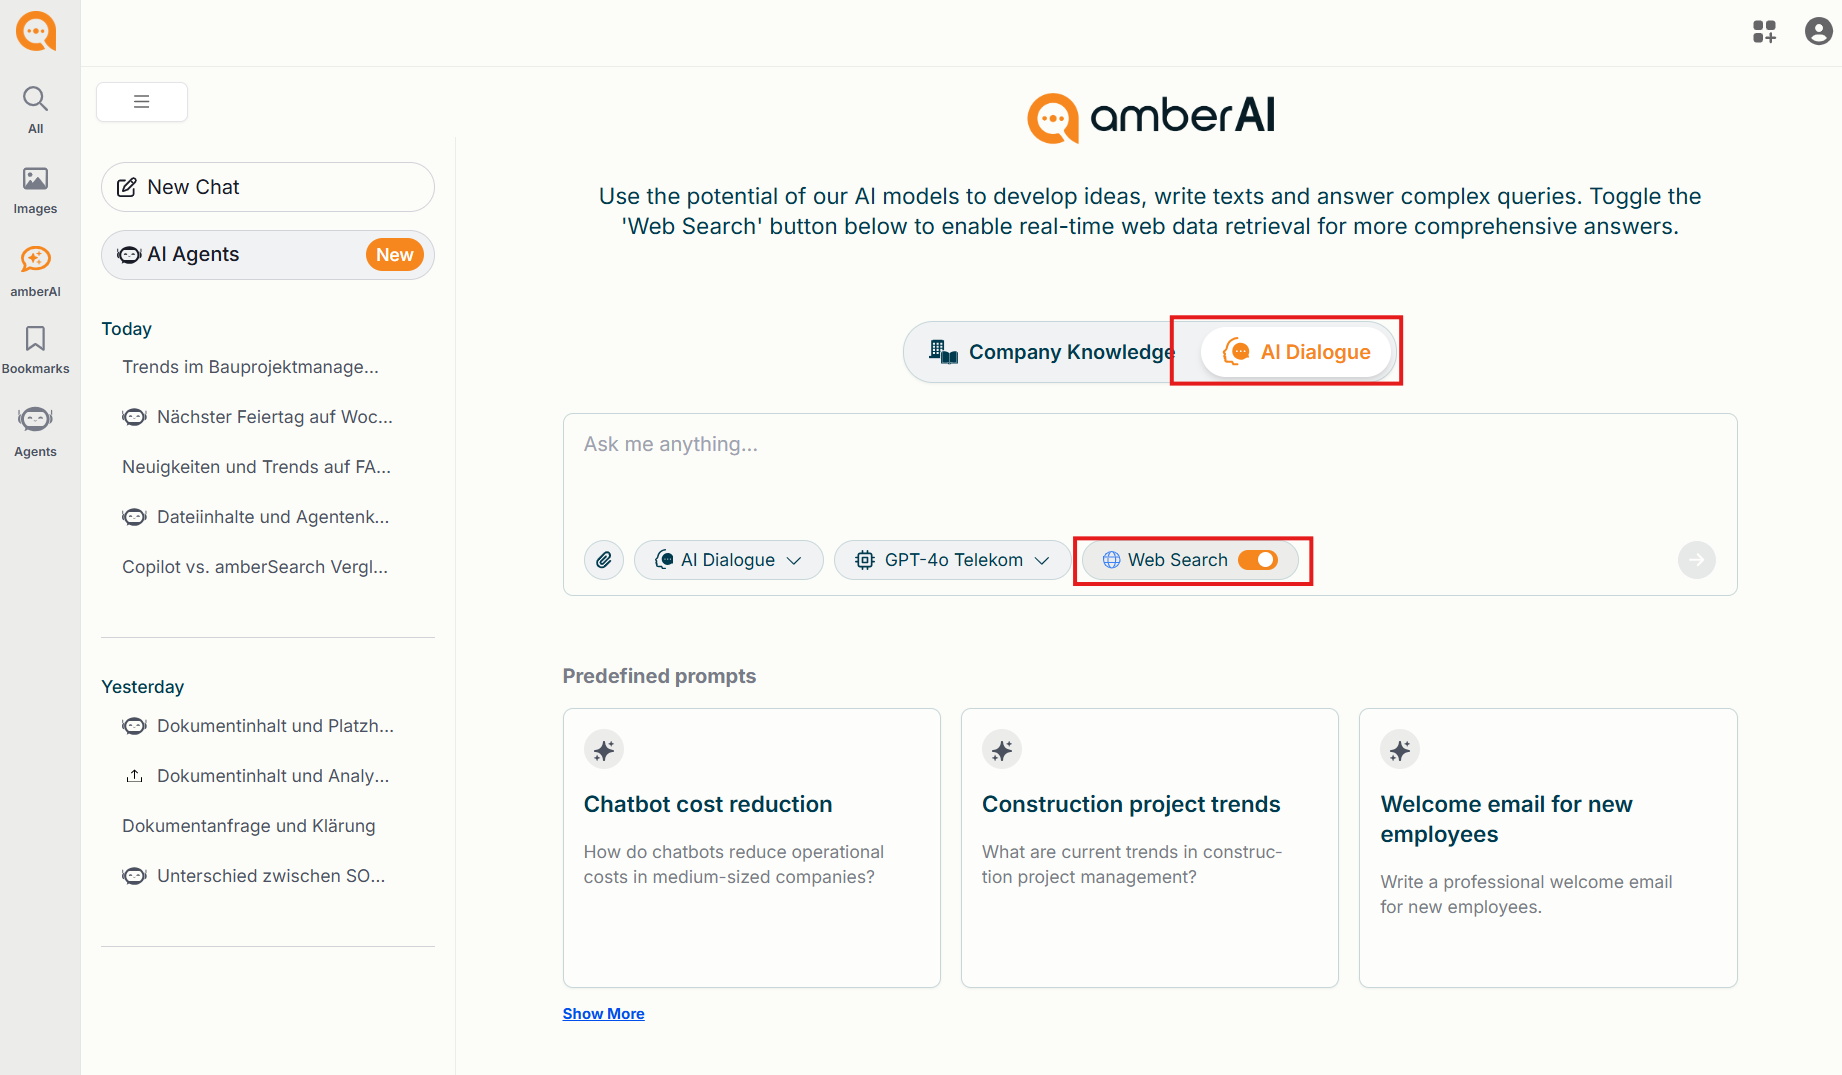Open the apps grid icon top right
The width and height of the screenshot is (1842, 1075).
coord(1764,32)
